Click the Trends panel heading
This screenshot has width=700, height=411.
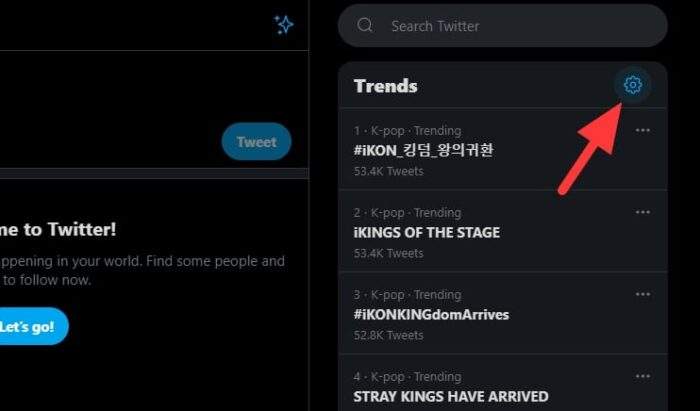click(x=385, y=86)
